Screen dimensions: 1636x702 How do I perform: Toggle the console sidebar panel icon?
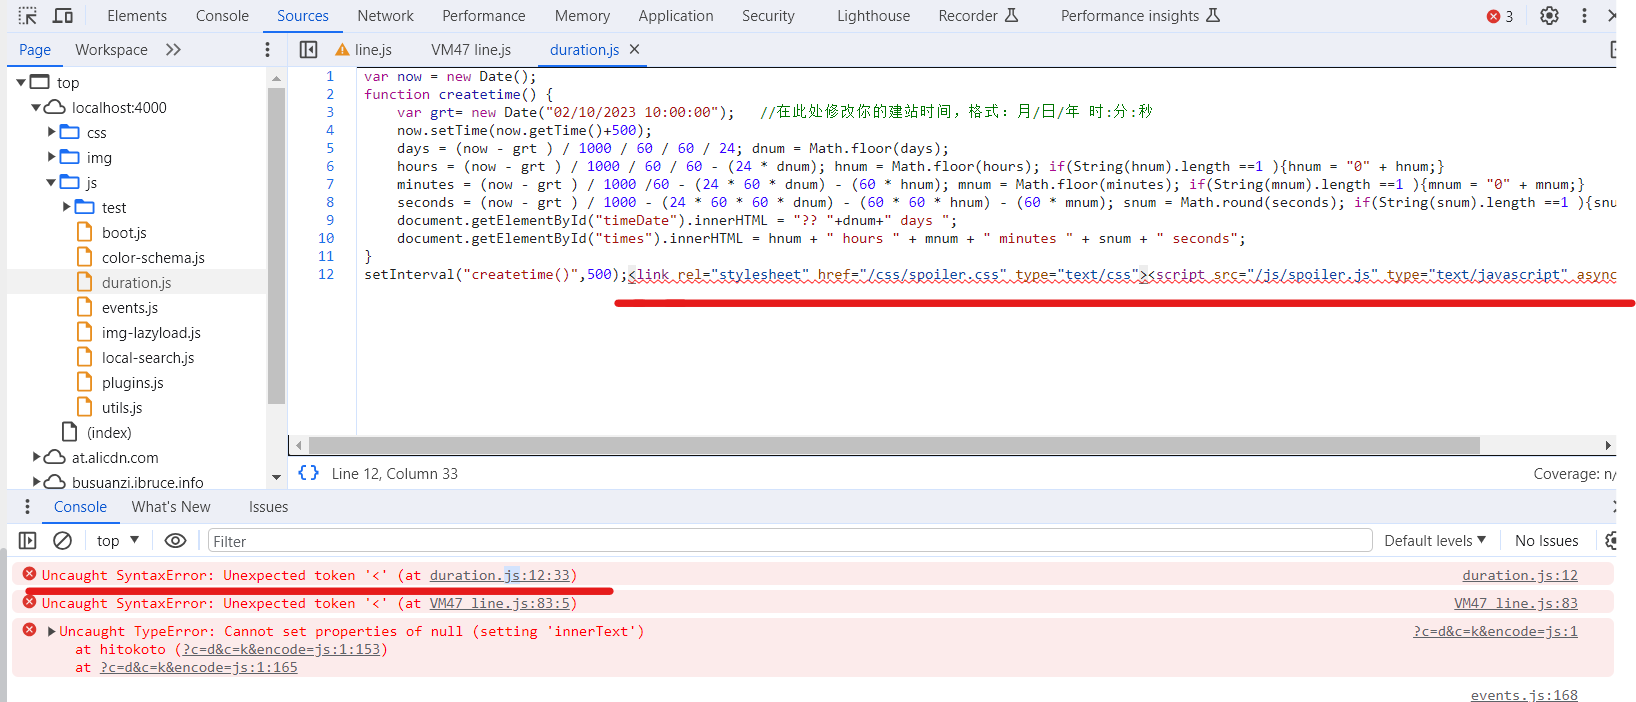point(28,541)
